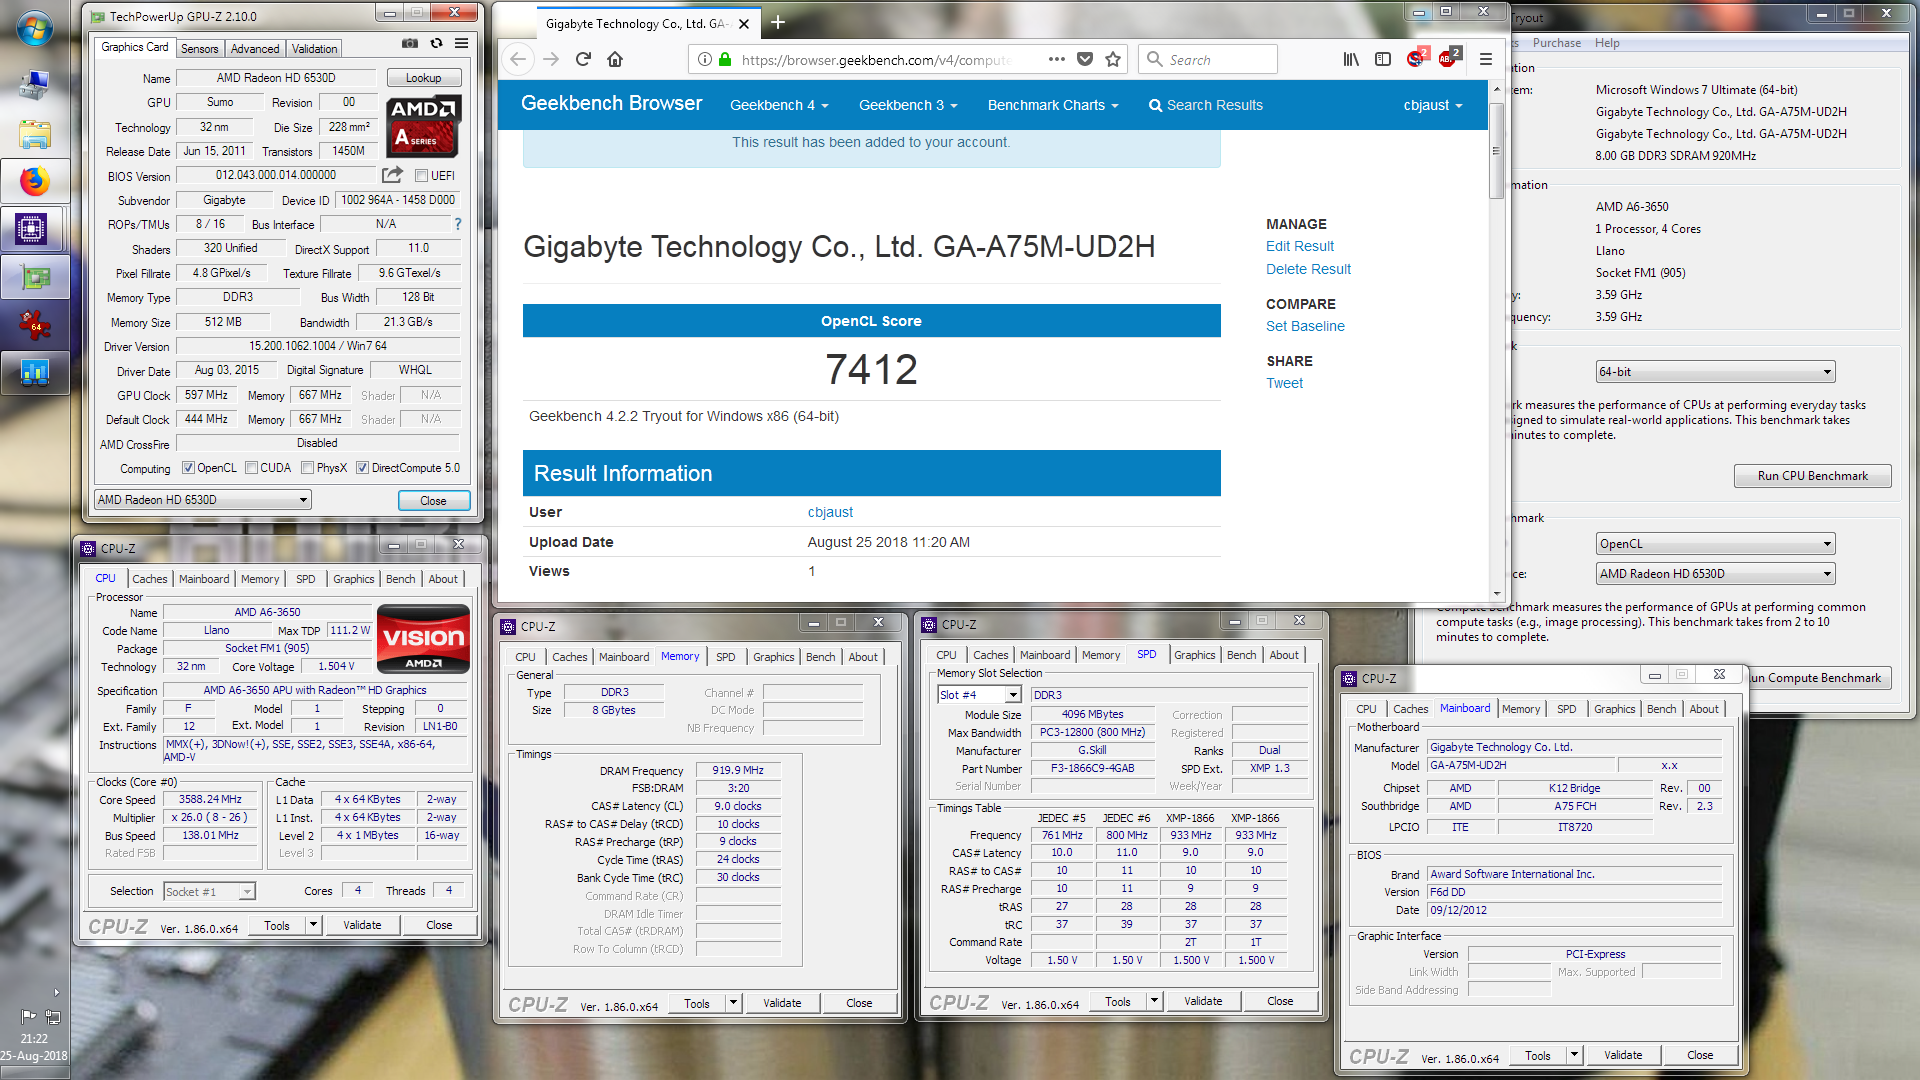The image size is (1920, 1080).
Task: Expand the Geekbench 3 navigation menu
Action: pos(908,105)
